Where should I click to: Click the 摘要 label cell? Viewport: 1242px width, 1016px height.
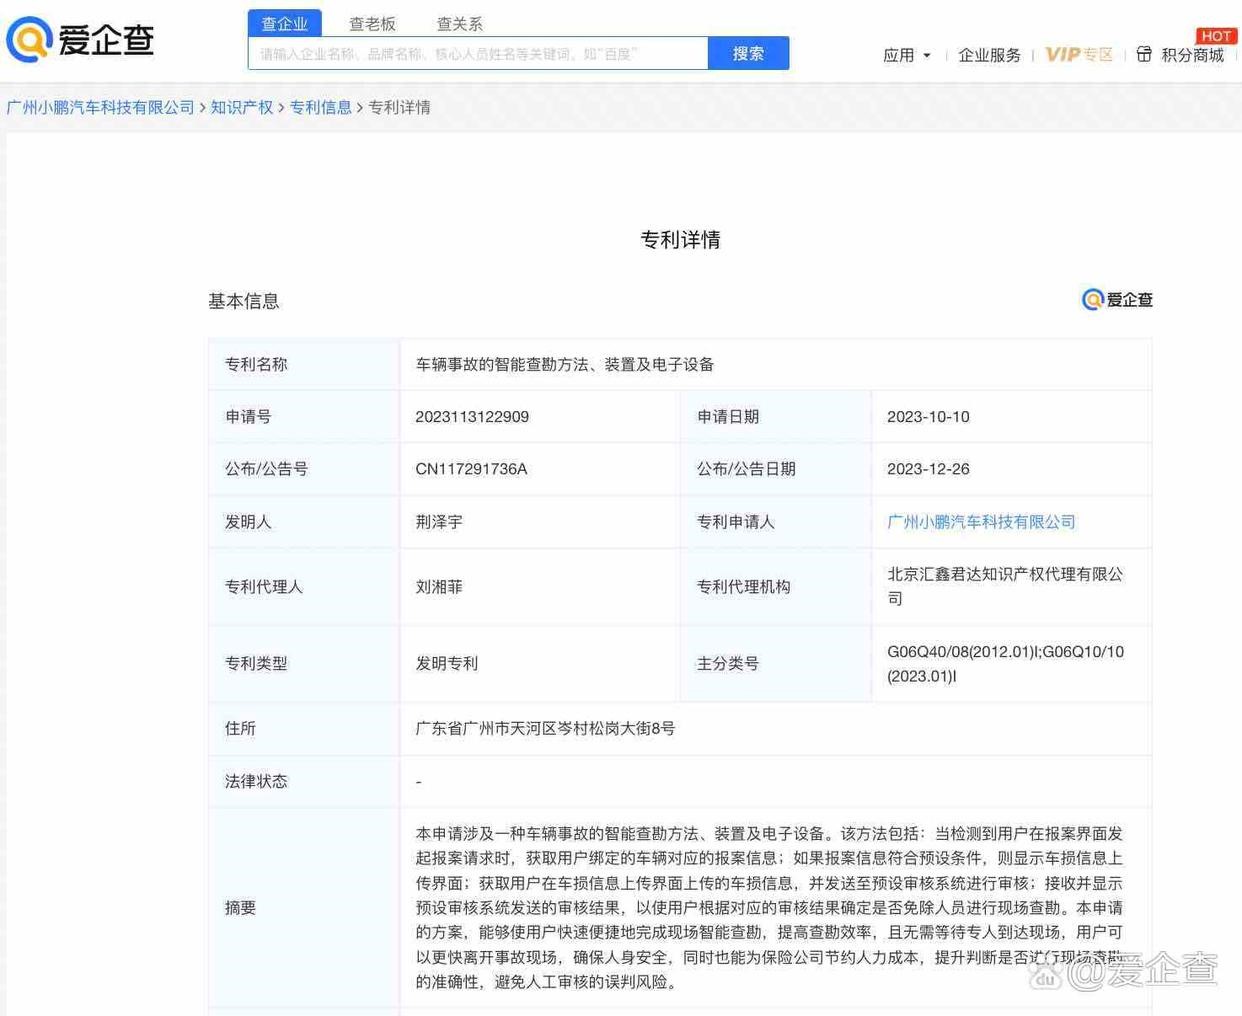coord(304,908)
